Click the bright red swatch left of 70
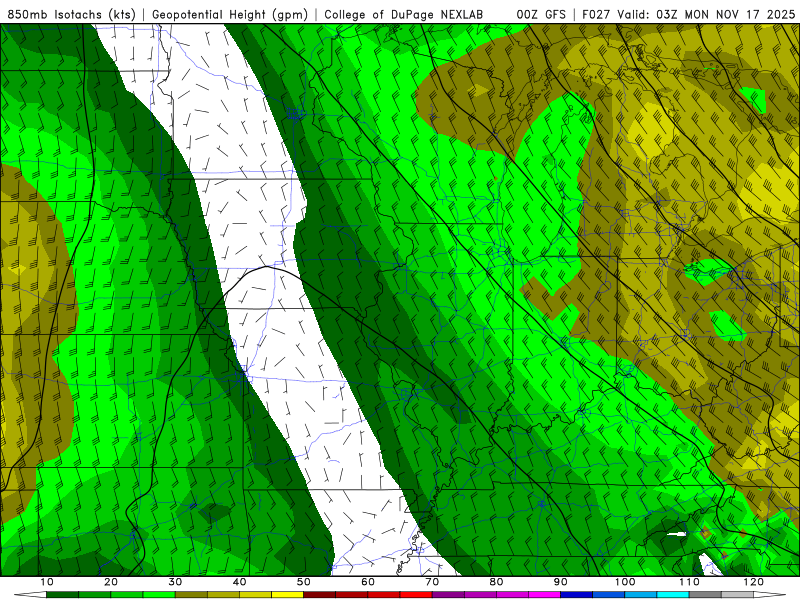 tap(416, 594)
